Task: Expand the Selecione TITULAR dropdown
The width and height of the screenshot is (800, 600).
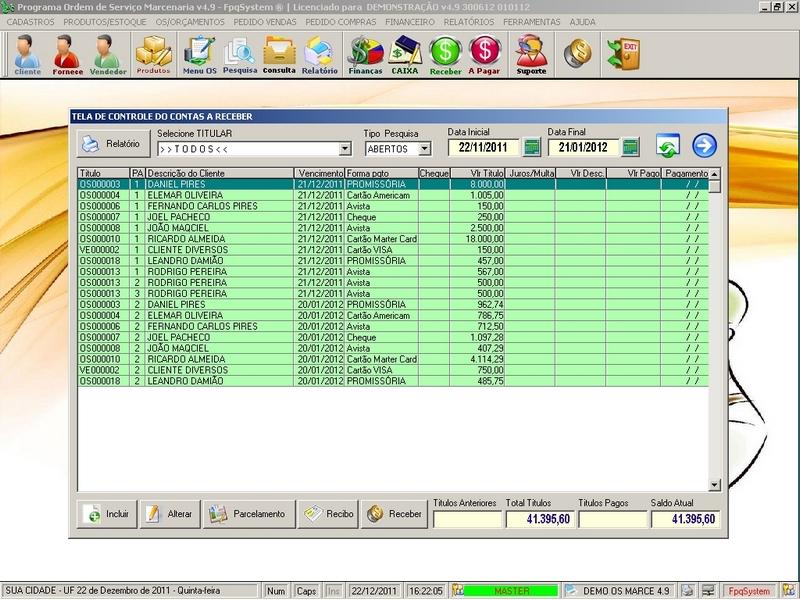Action: [x=345, y=149]
